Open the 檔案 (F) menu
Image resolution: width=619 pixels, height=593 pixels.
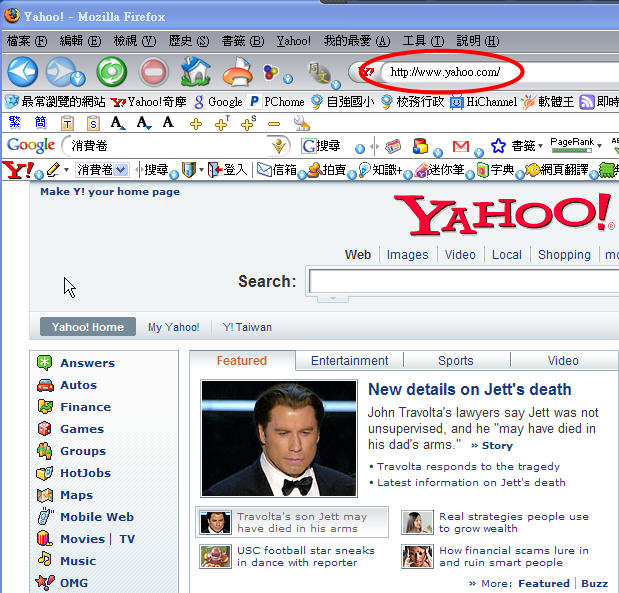coord(27,41)
